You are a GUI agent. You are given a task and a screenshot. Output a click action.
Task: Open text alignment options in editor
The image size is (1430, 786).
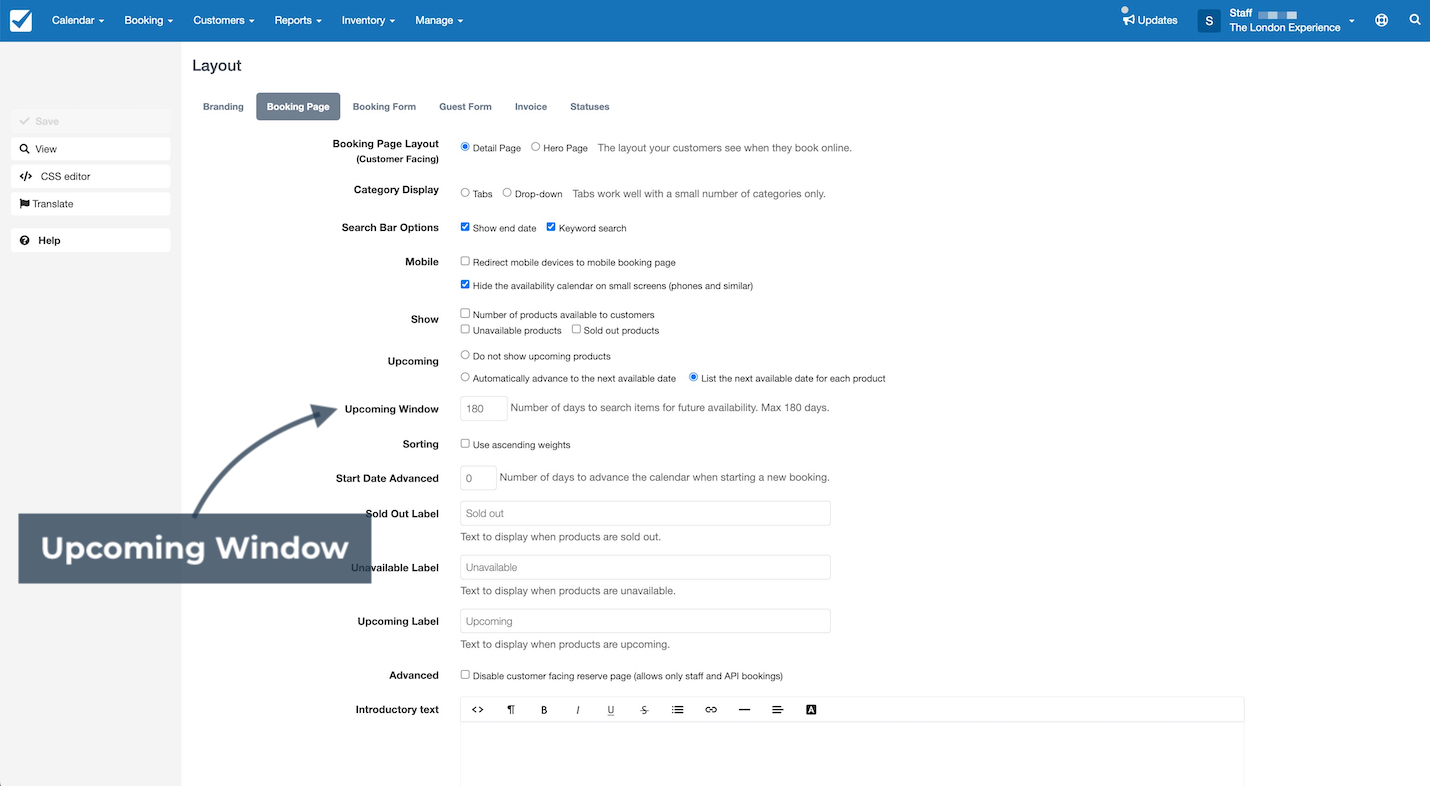pos(778,710)
